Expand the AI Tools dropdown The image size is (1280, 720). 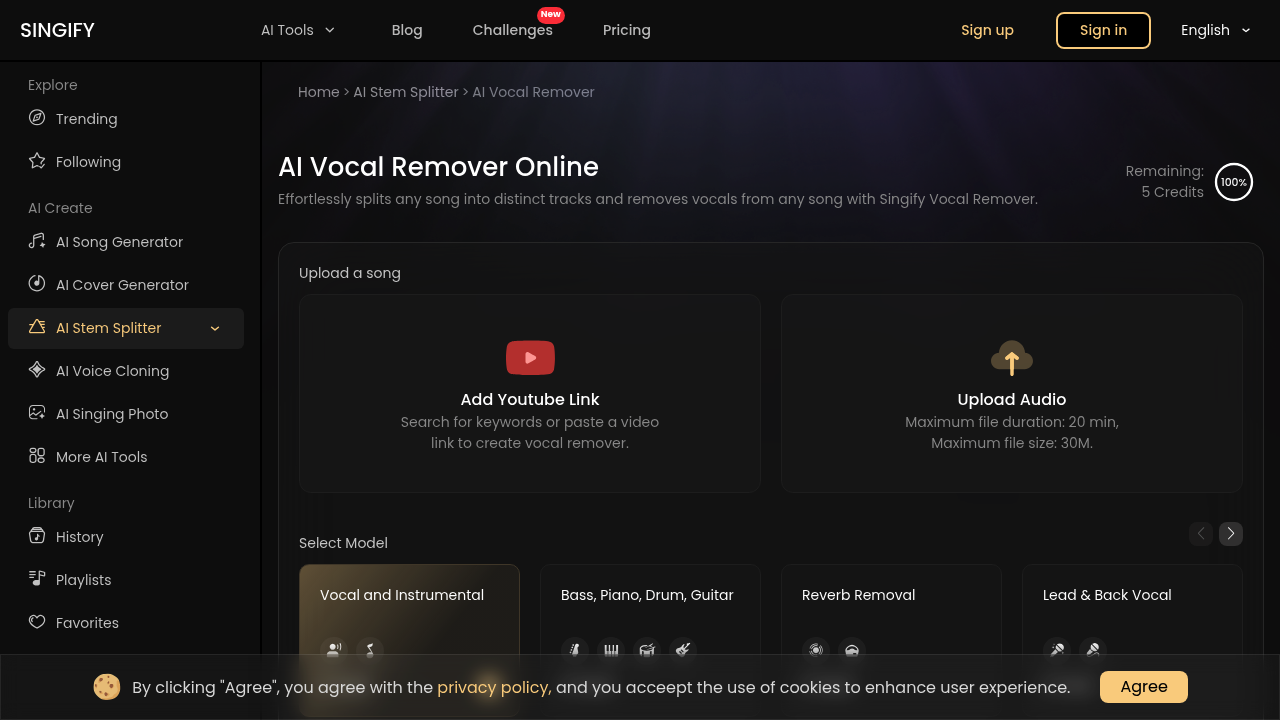click(297, 30)
